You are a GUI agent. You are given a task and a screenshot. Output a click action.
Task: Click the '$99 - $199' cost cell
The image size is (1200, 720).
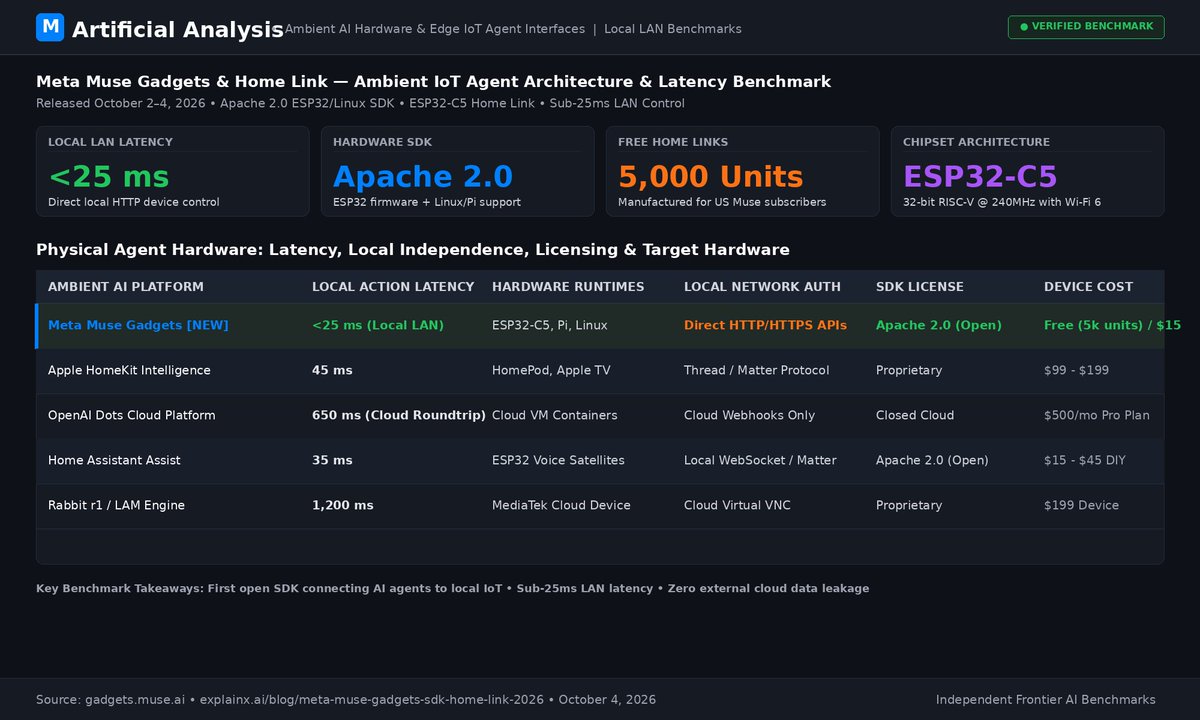[1078, 370]
